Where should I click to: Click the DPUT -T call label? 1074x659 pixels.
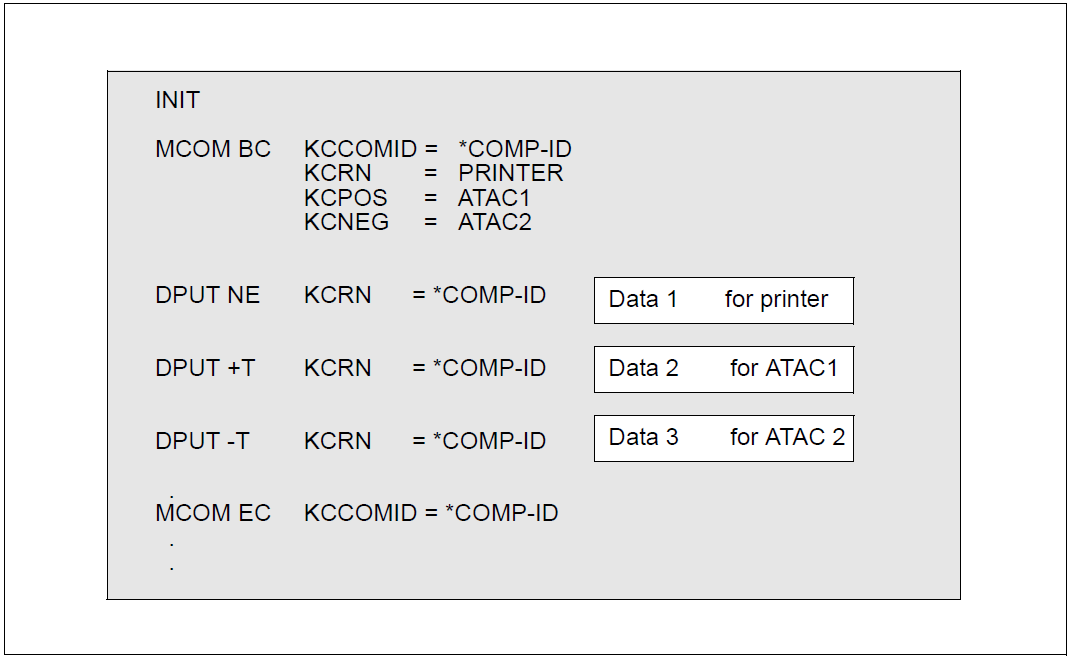pyautogui.click(x=202, y=441)
